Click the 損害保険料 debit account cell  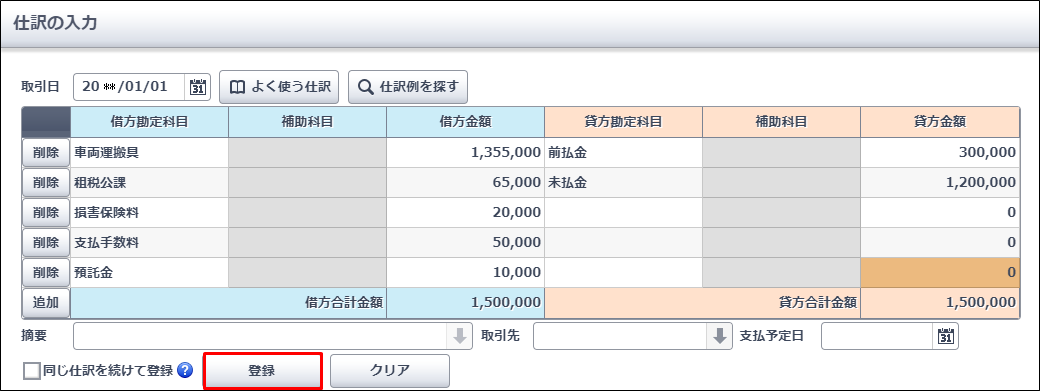(x=149, y=213)
